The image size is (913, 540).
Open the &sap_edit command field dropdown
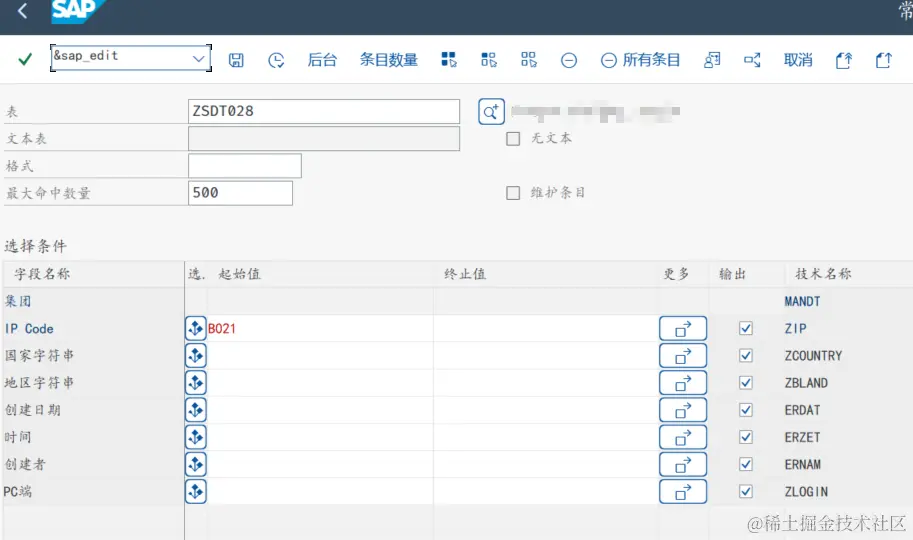coord(198,58)
